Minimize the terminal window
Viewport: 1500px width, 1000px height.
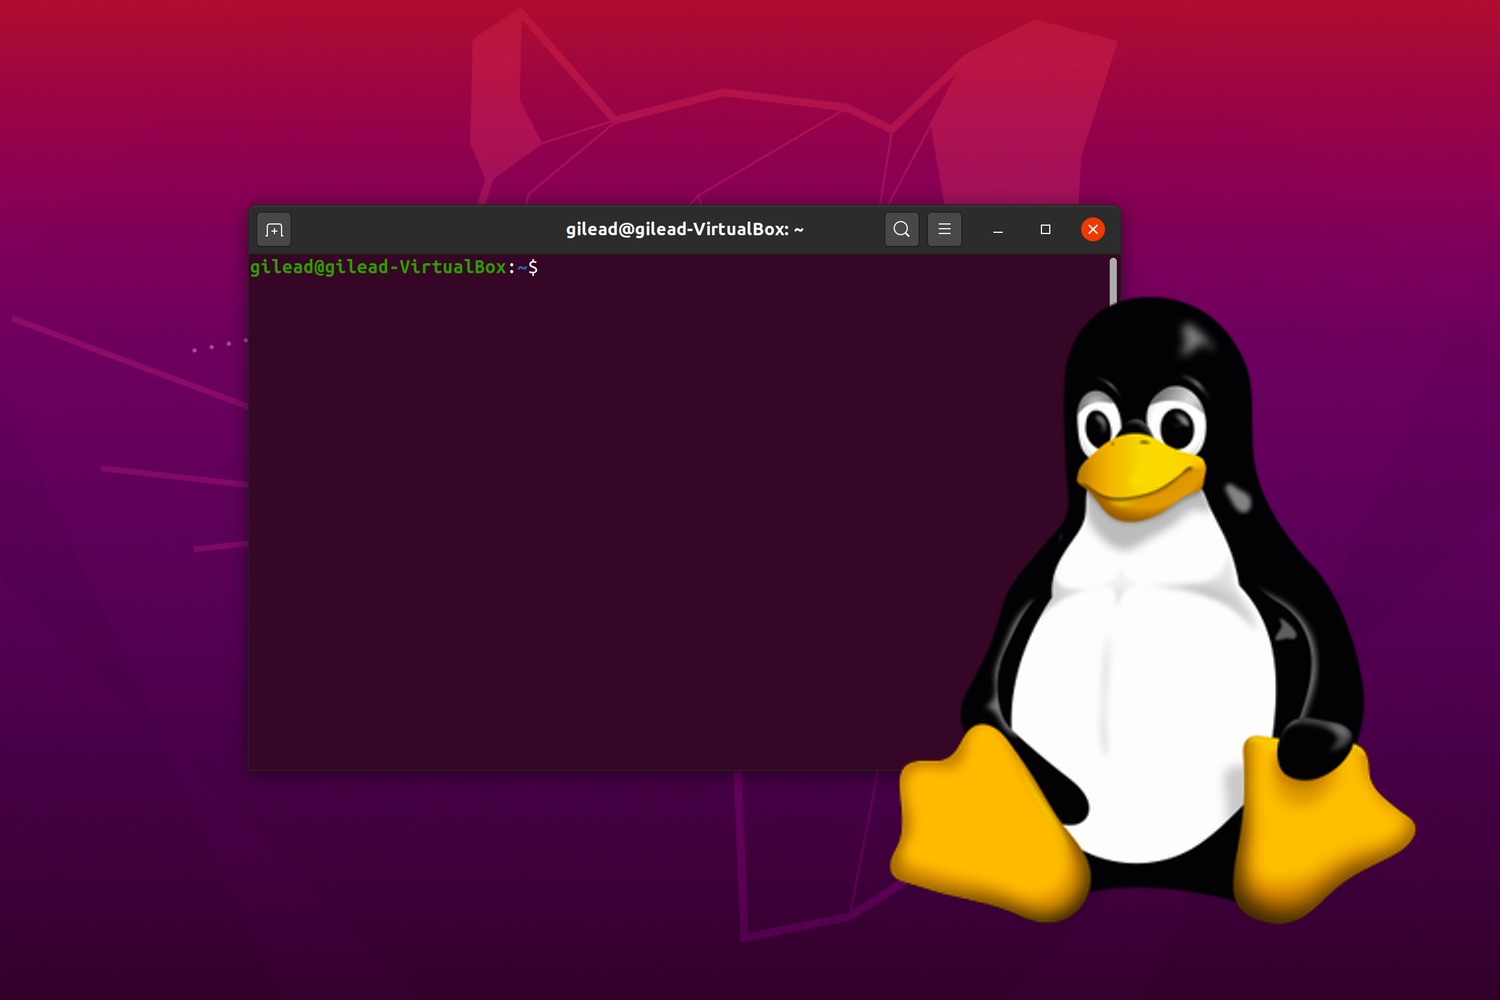(997, 230)
